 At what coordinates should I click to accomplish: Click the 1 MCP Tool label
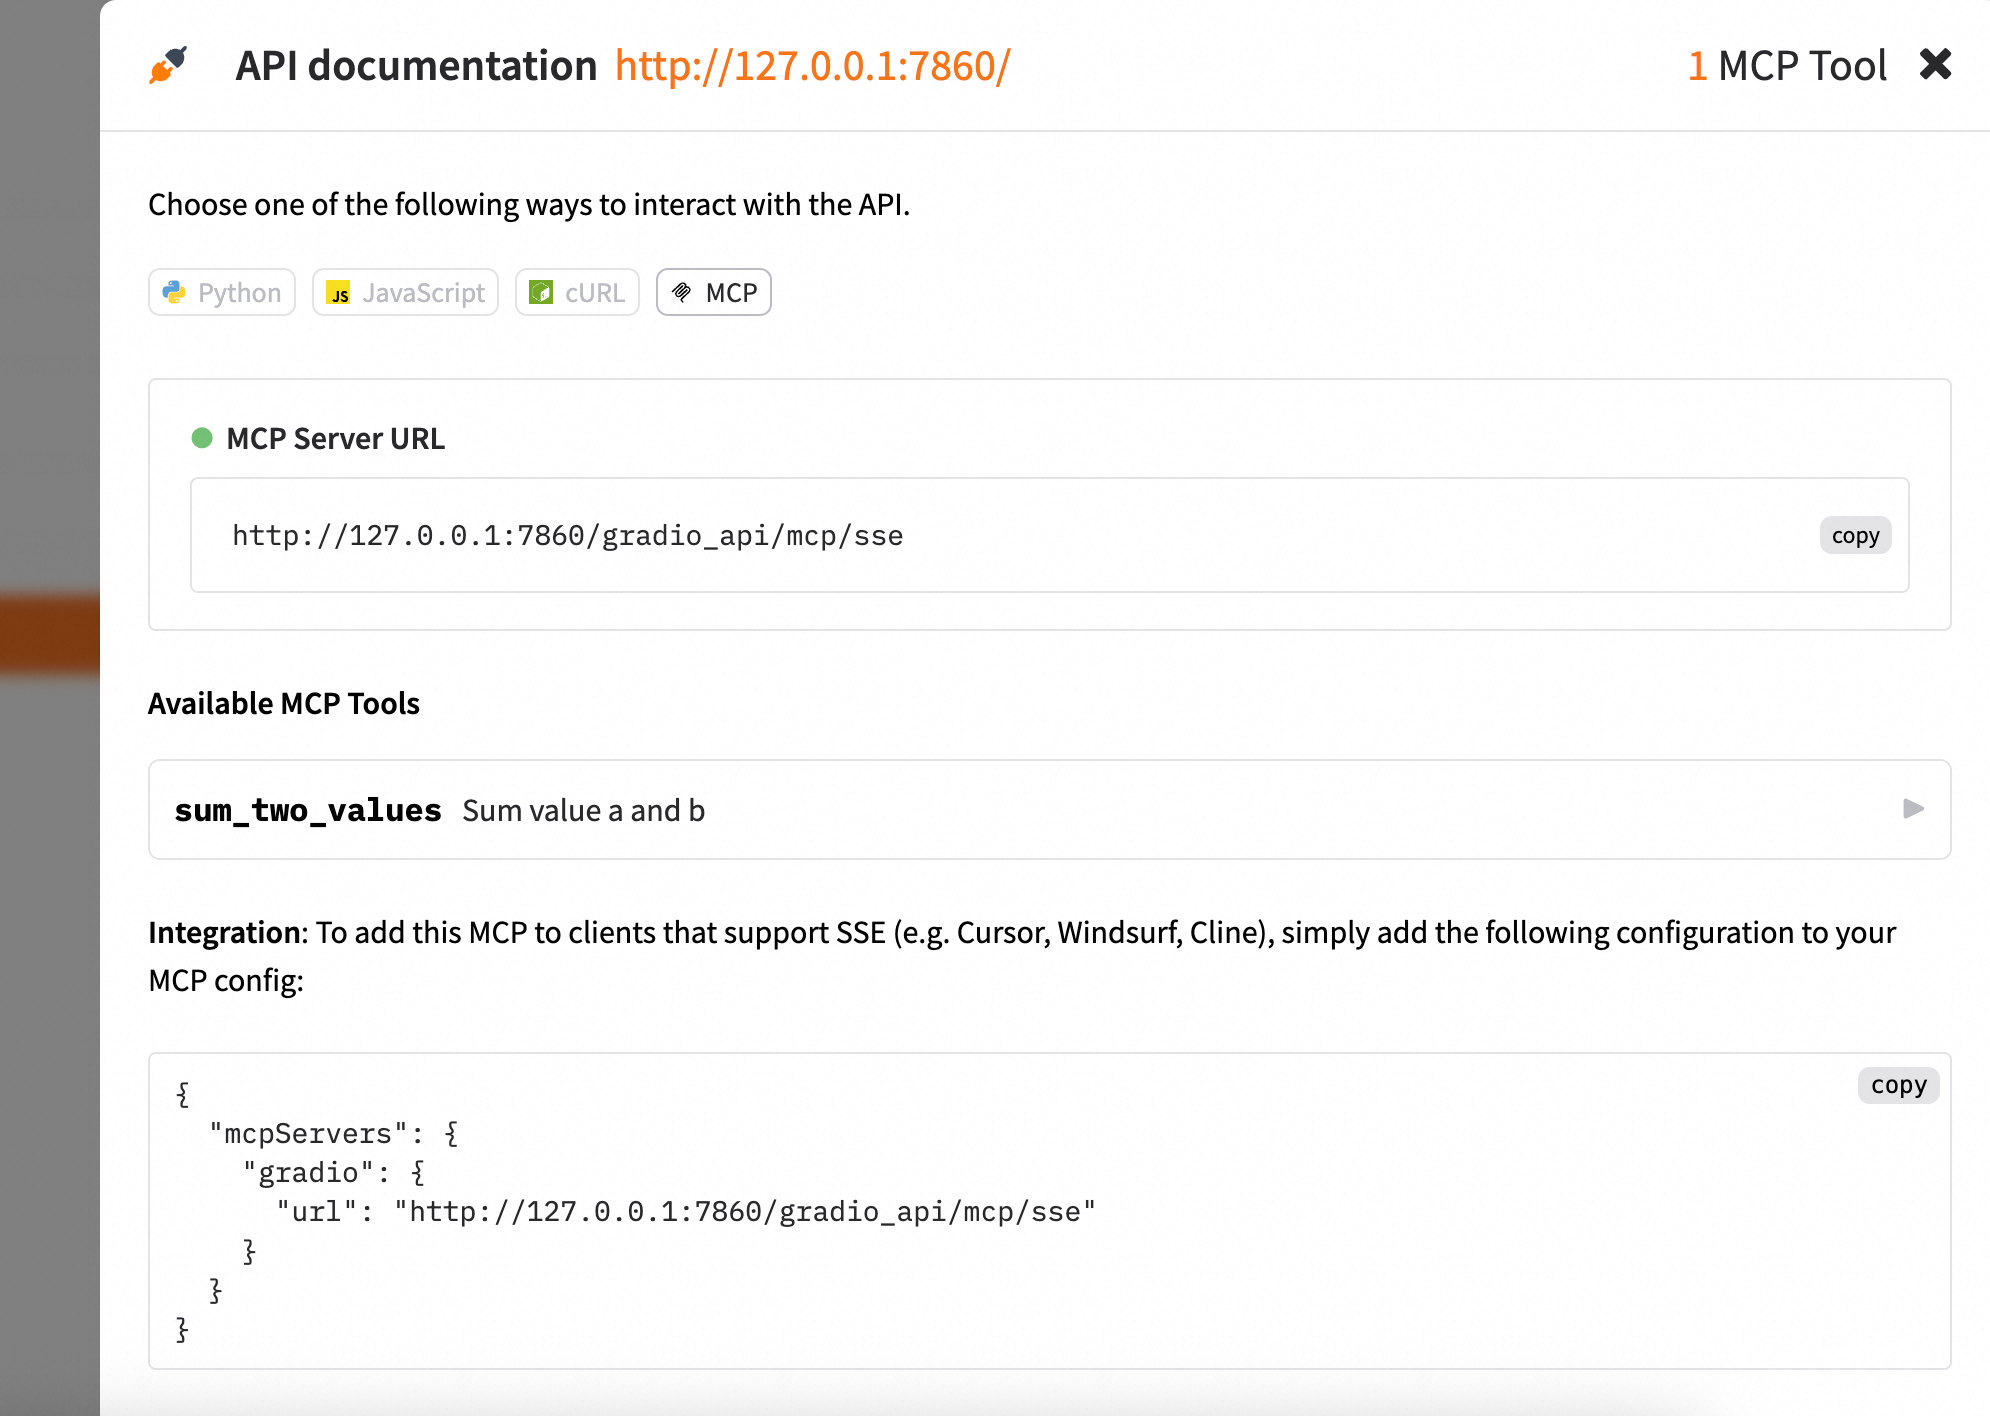(x=1788, y=64)
